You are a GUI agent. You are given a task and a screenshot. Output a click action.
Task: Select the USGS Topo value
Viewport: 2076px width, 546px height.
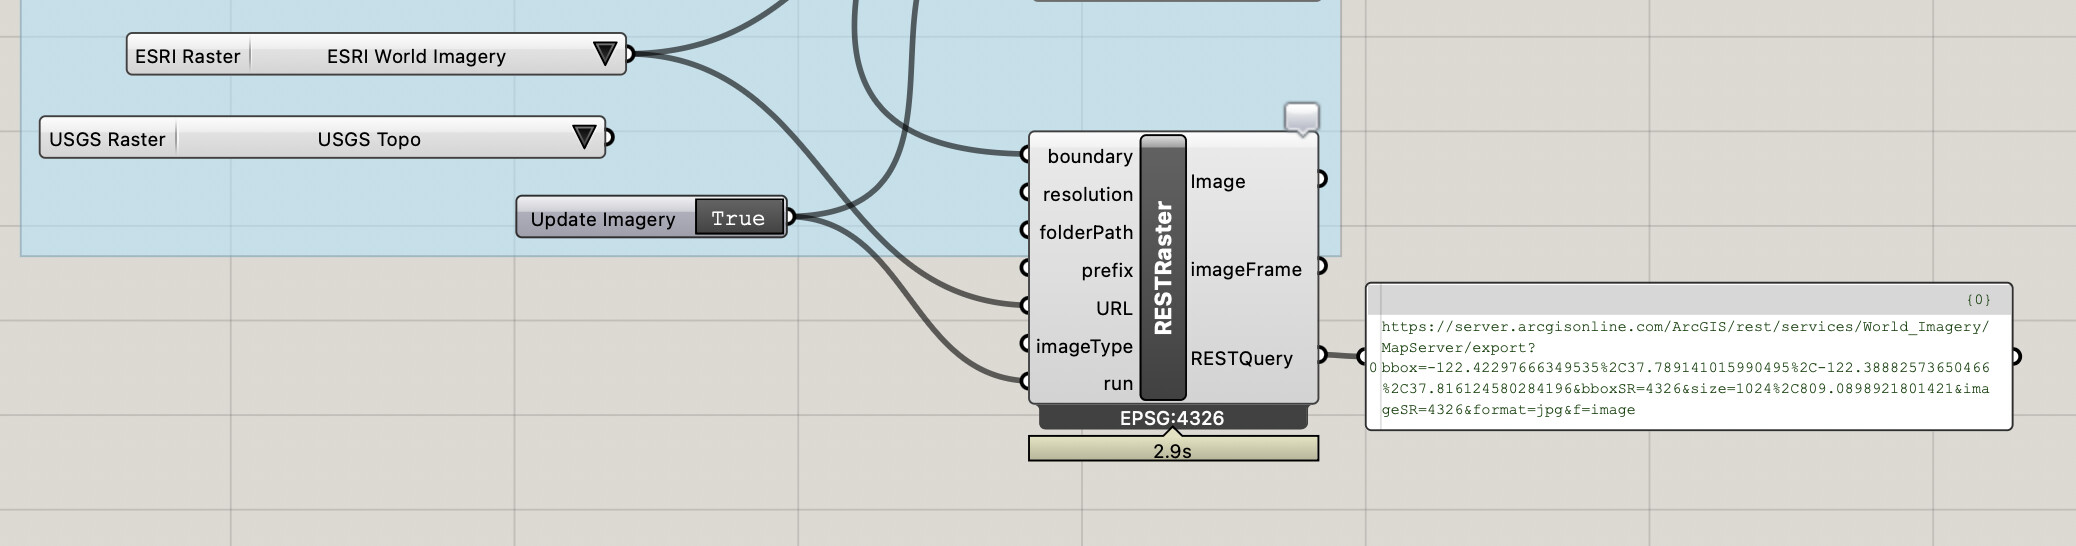pyautogui.click(x=369, y=139)
